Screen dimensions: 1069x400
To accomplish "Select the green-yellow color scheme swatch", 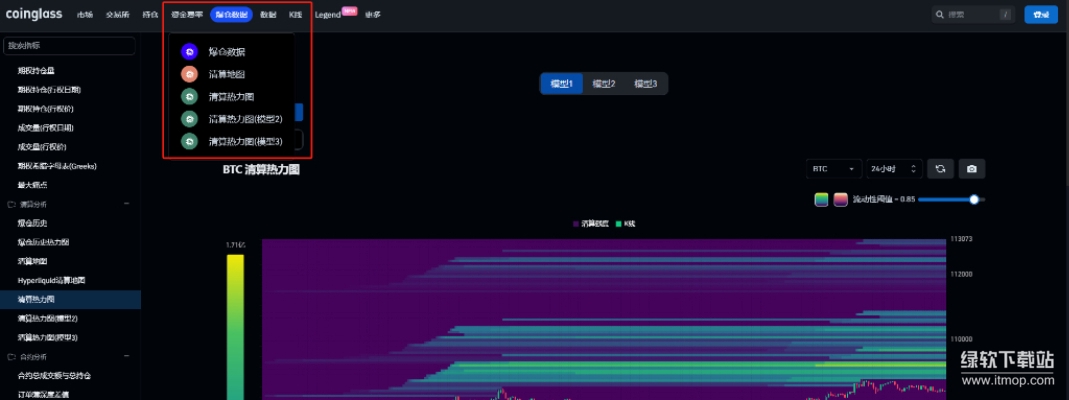I will (x=821, y=199).
